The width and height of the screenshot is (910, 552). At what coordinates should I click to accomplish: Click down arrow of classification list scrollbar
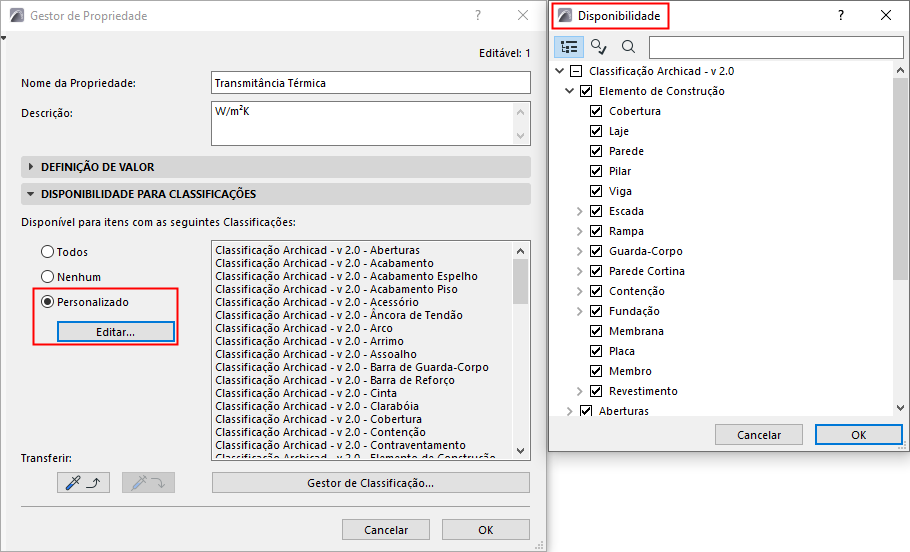click(x=521, y=451)
